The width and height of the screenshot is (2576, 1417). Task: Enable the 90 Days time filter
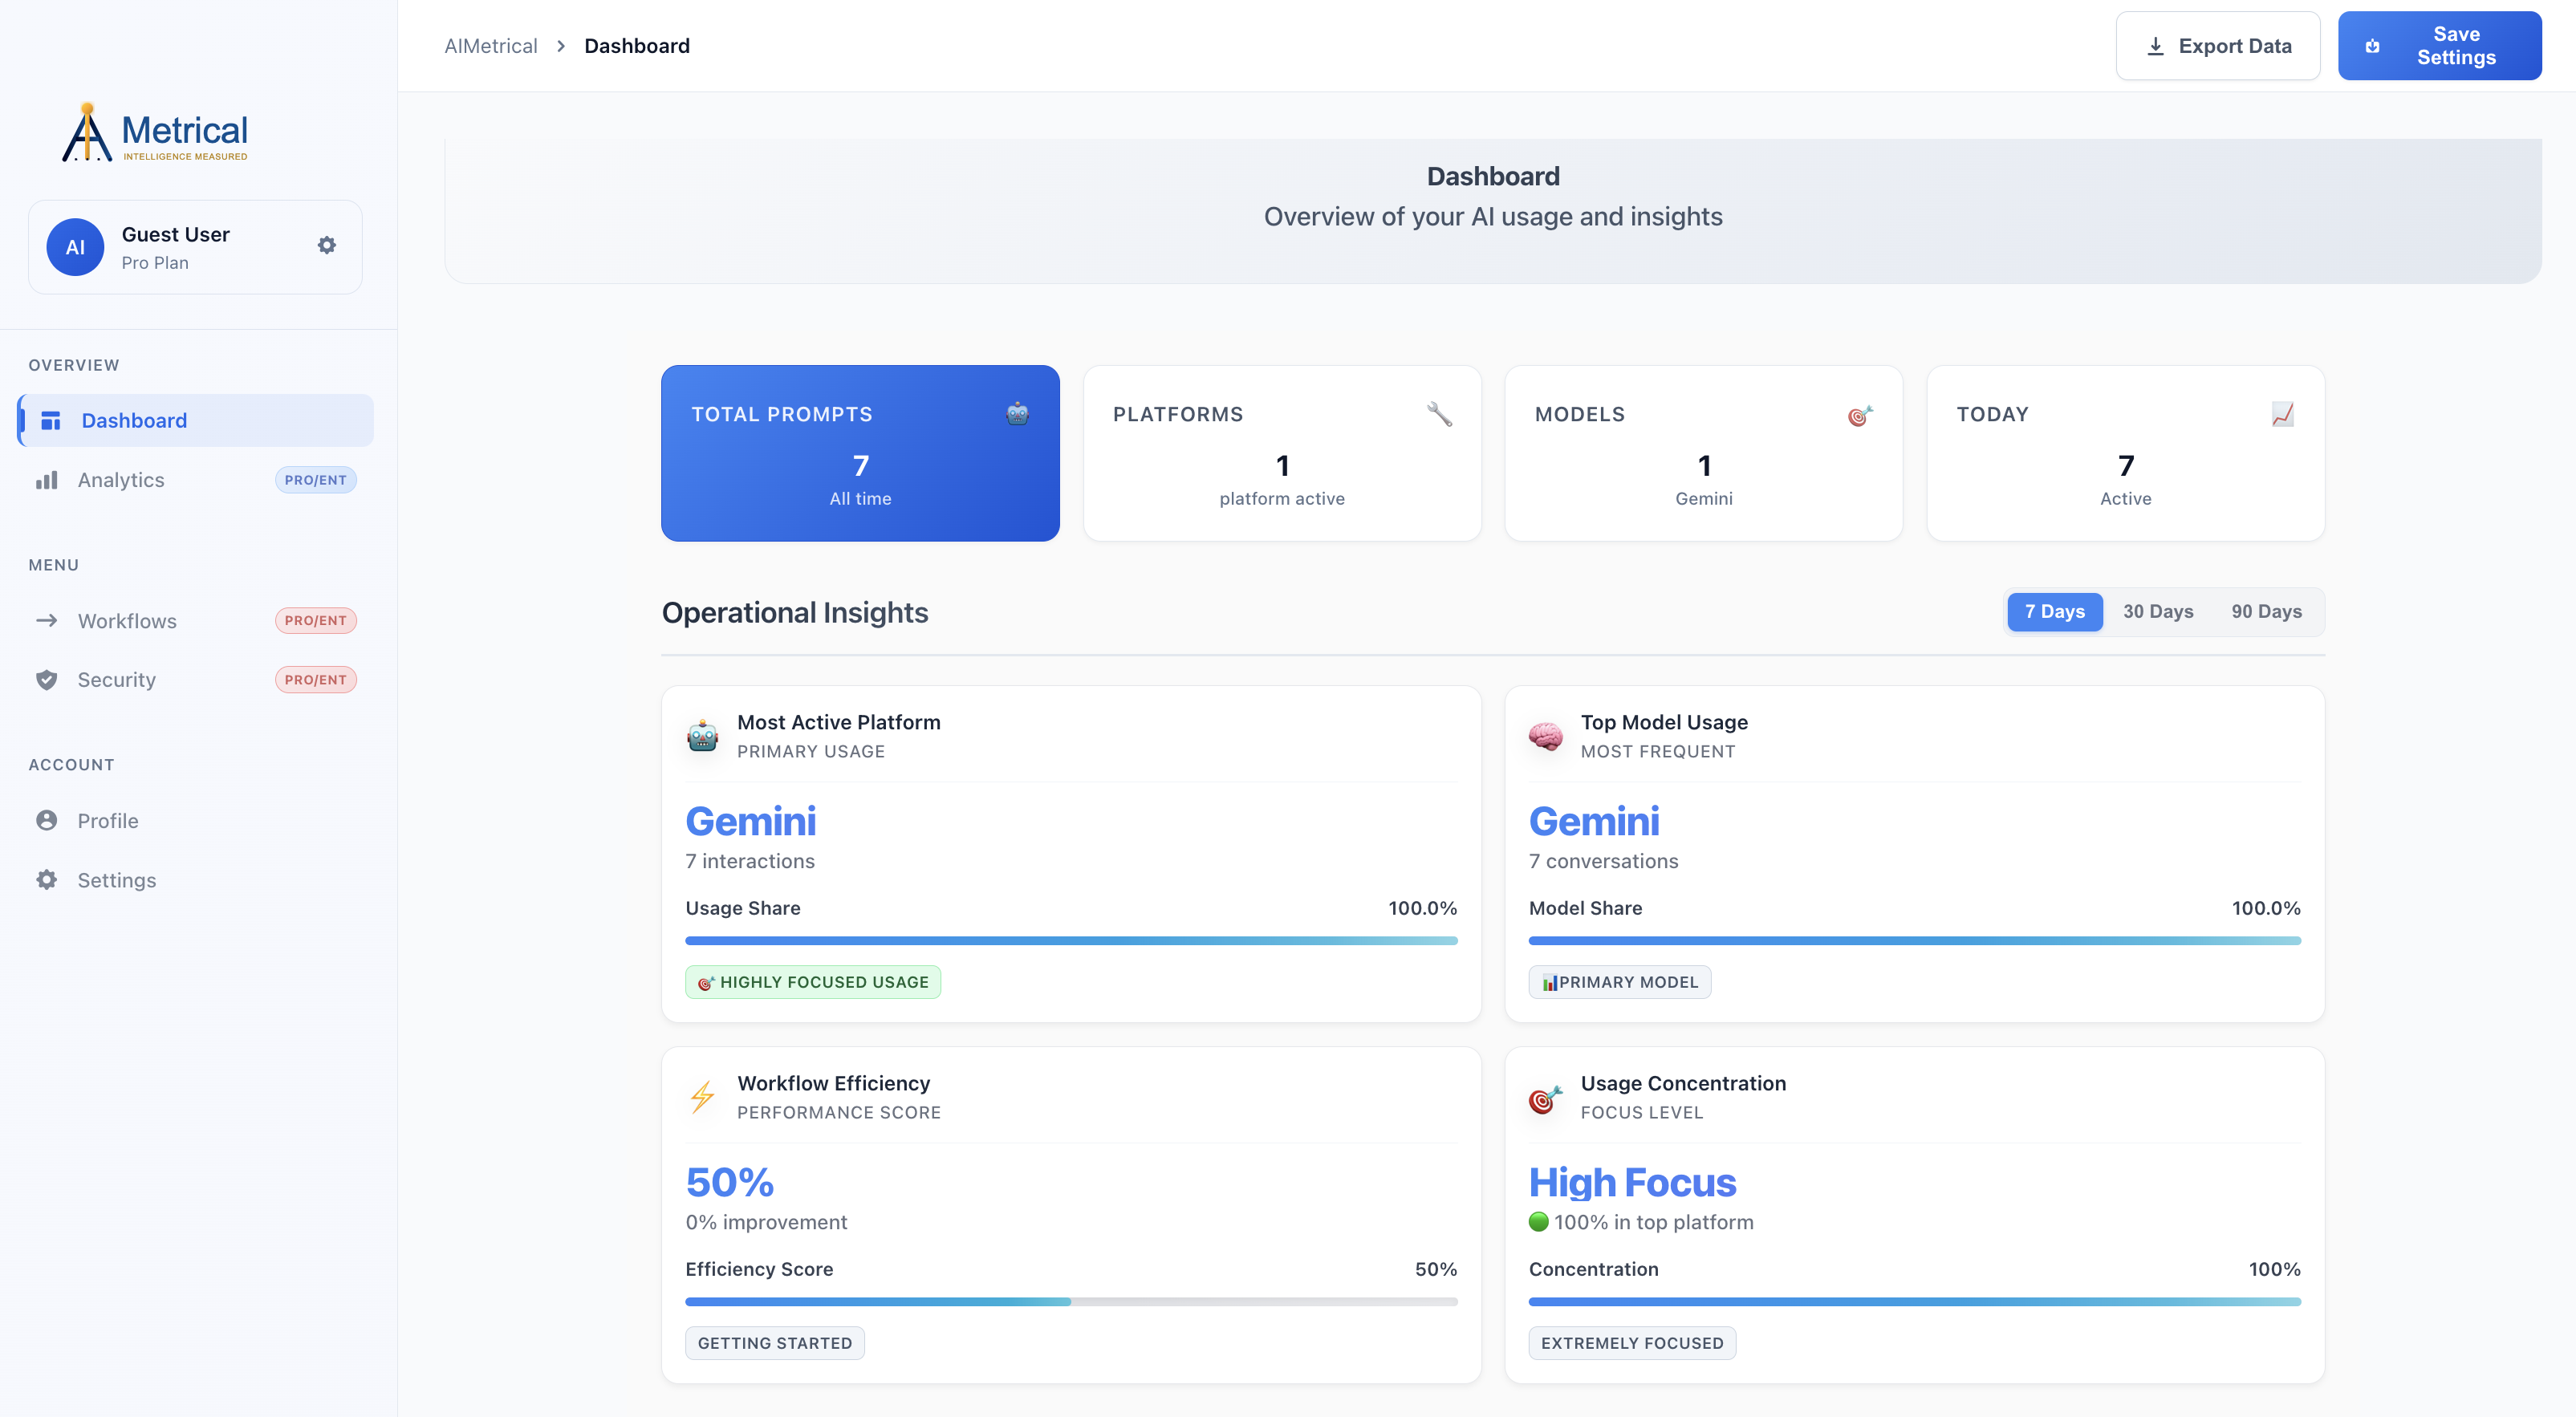tap(2266, 611)
